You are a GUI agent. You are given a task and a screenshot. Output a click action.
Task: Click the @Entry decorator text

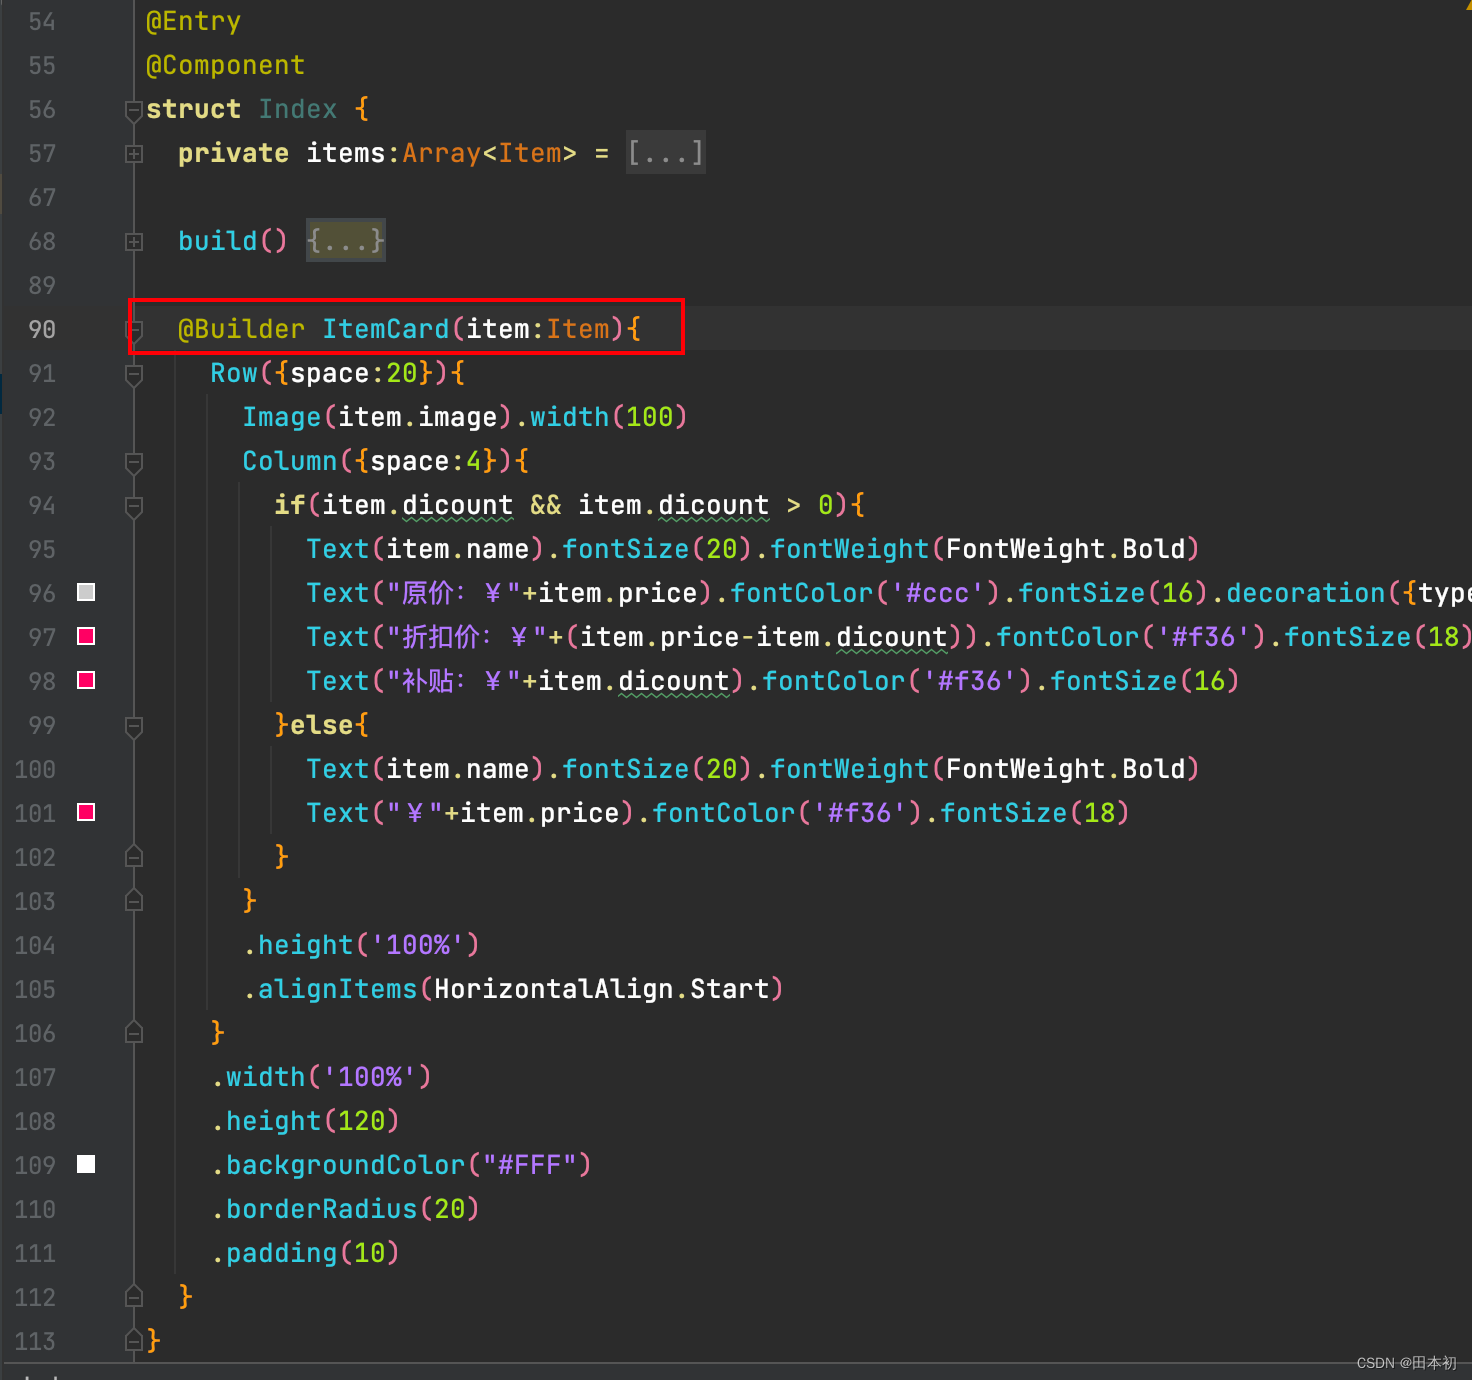(194, 22)
